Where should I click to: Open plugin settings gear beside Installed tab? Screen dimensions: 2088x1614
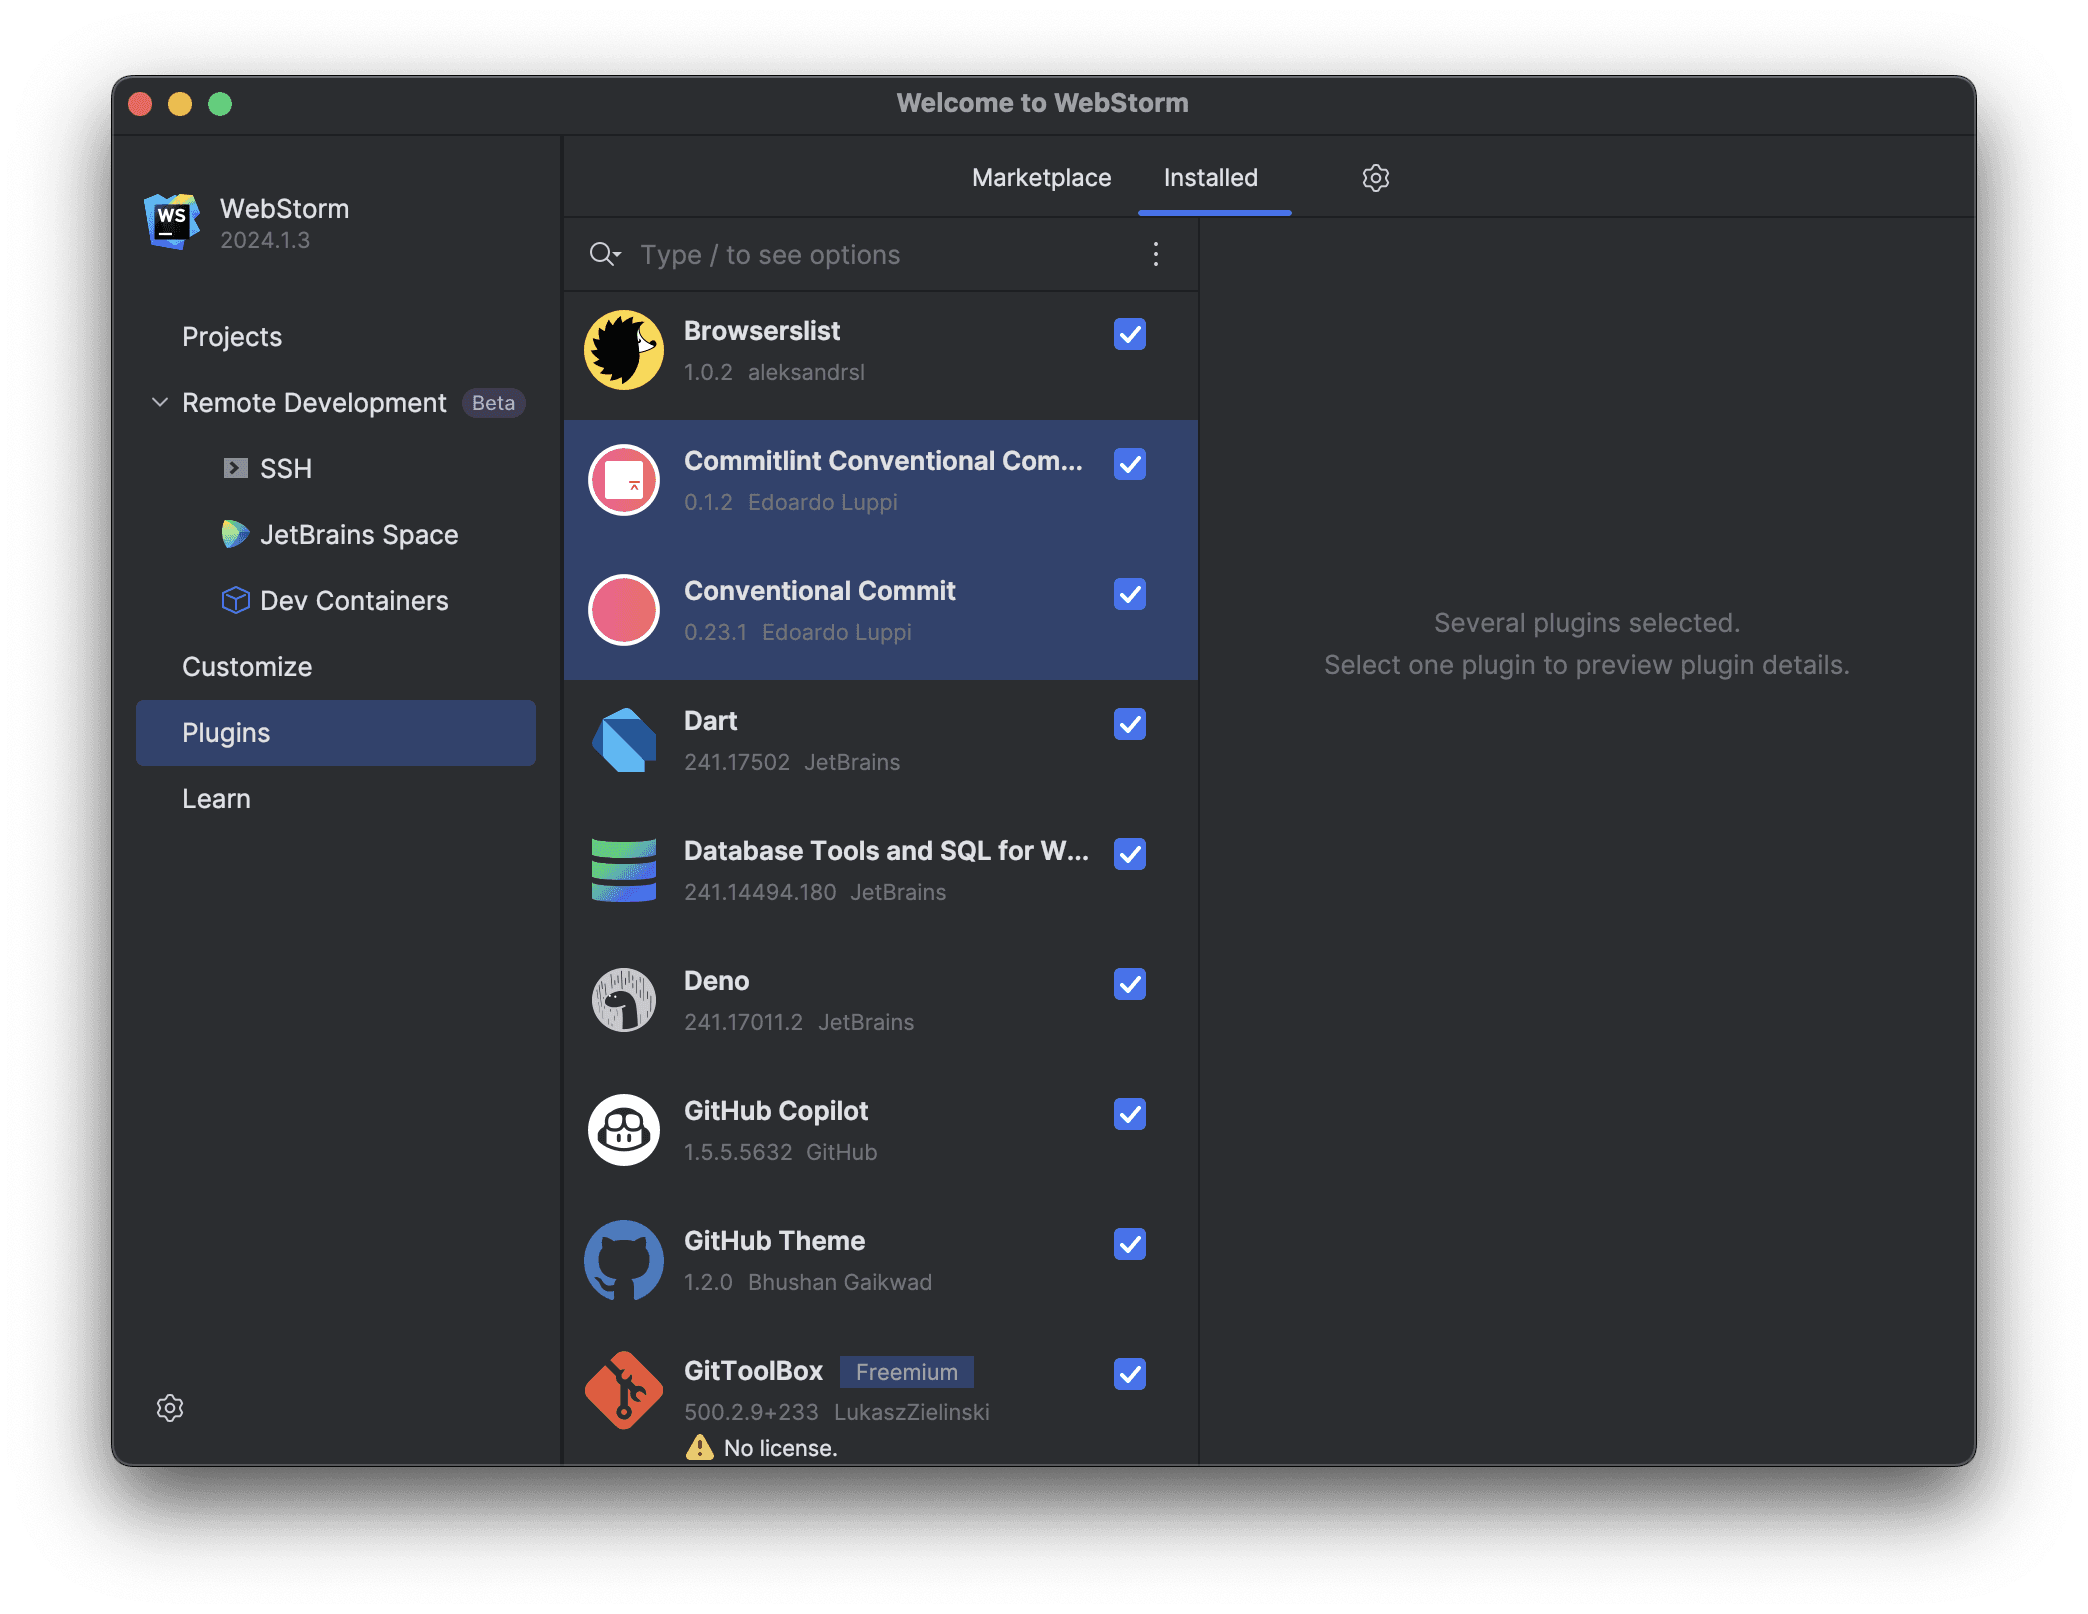1375,178
